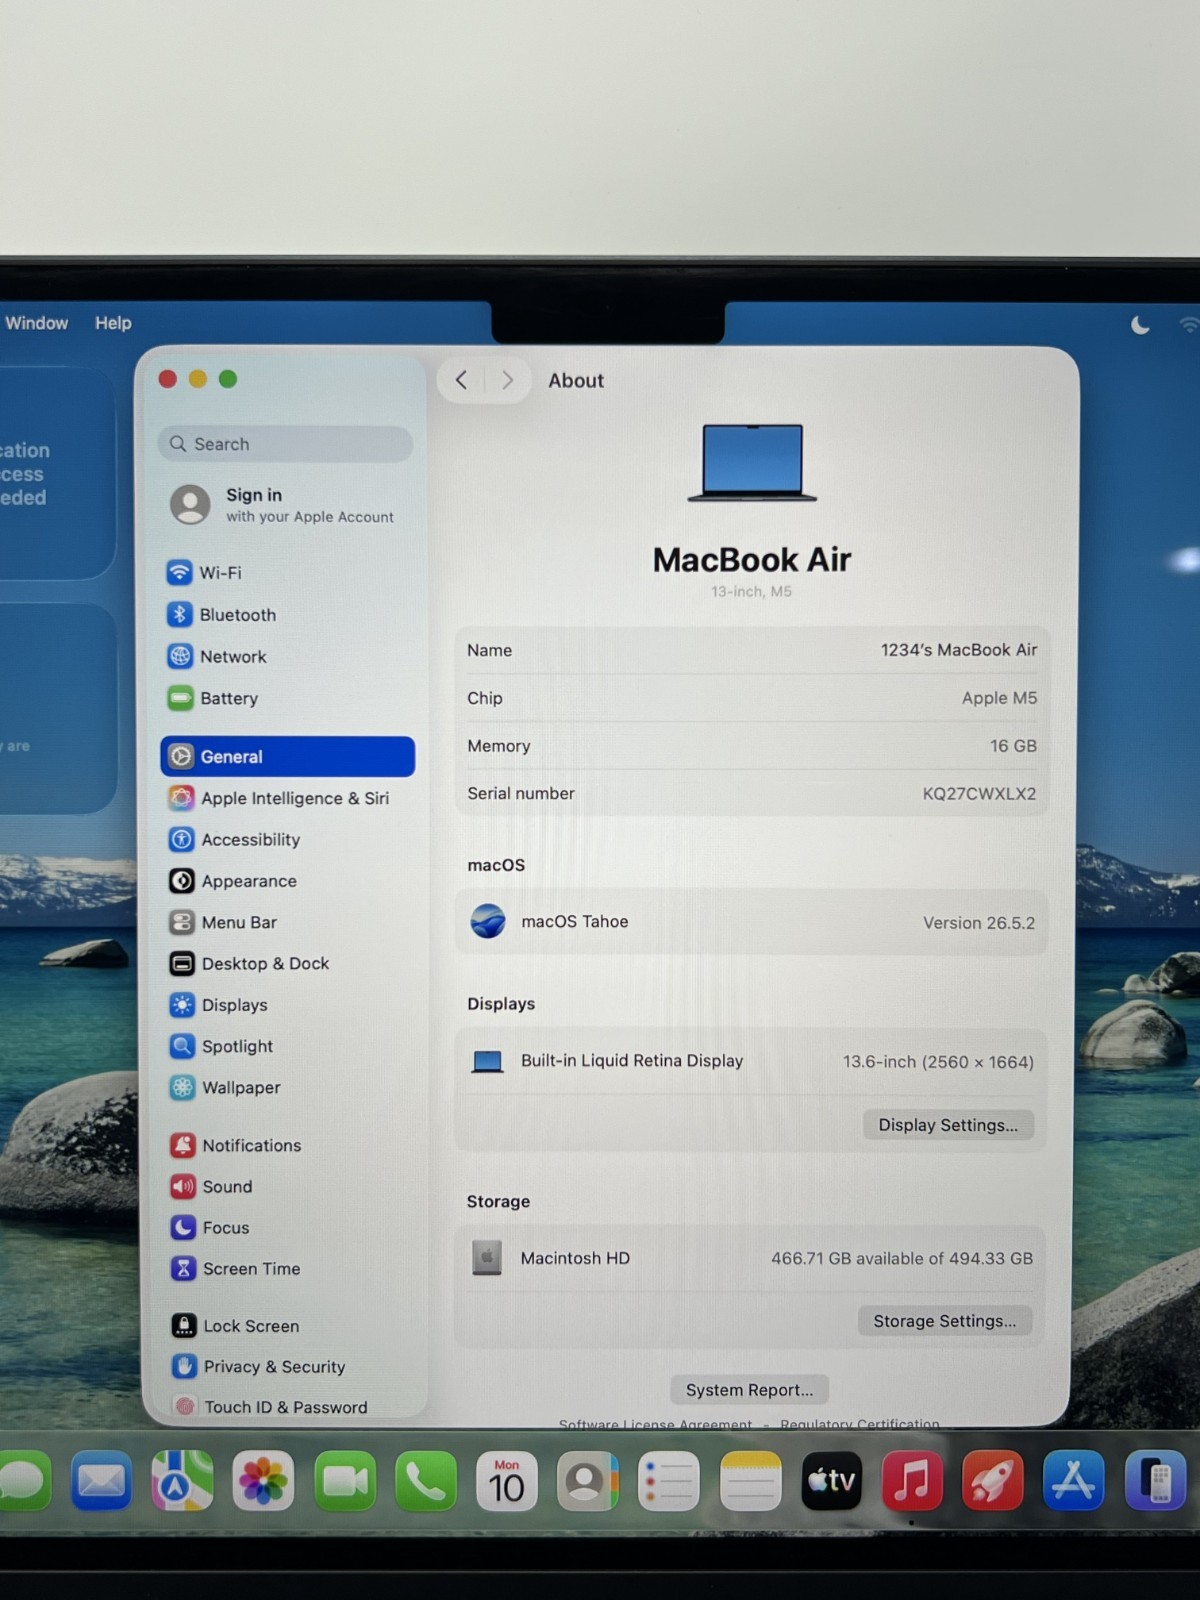Click the MacBook Air image
The image size is (1200, 1600).
(x=752, y=462)
